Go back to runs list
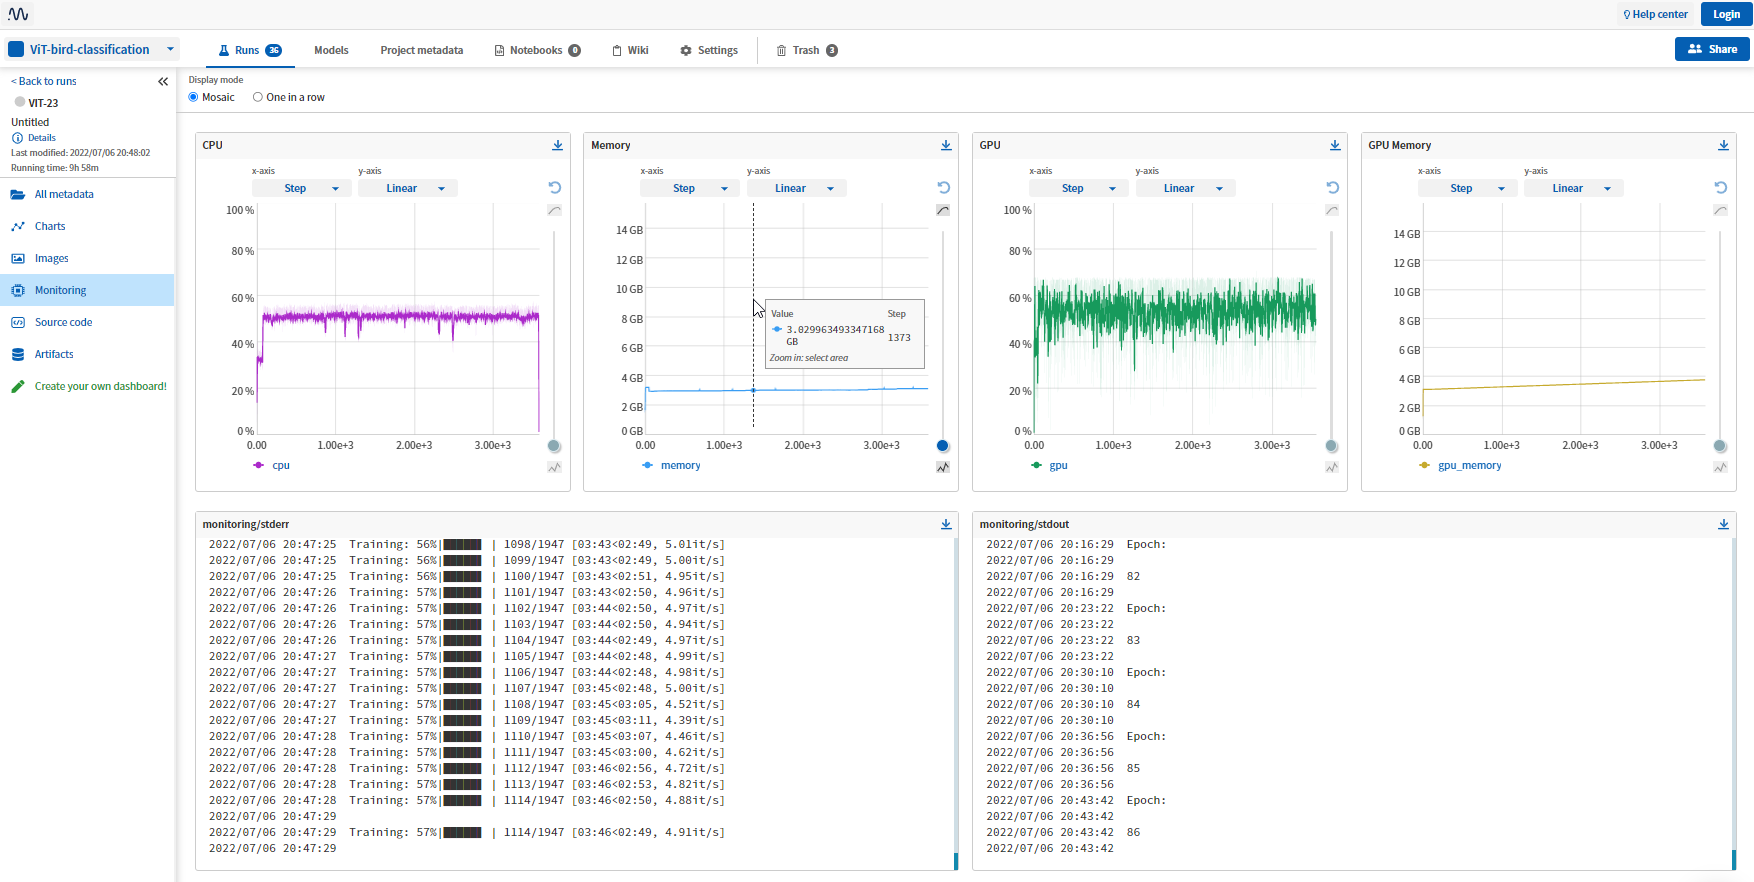Image resolution: width=1754 pixels, height=882 pixels. click(45, 82)
